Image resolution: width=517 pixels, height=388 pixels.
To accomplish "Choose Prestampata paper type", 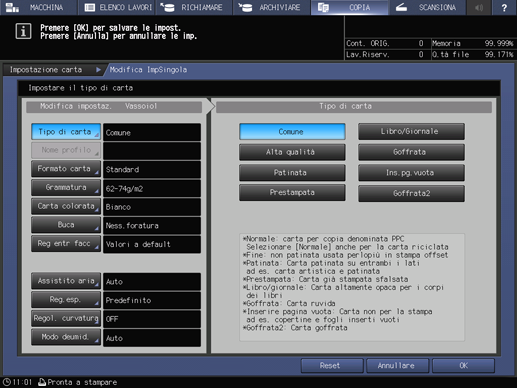I will tap(292, 193).
